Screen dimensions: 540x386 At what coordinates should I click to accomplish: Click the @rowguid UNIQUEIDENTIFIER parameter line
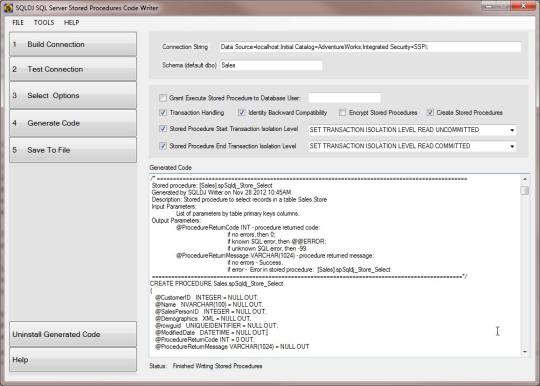click(216, 325)
